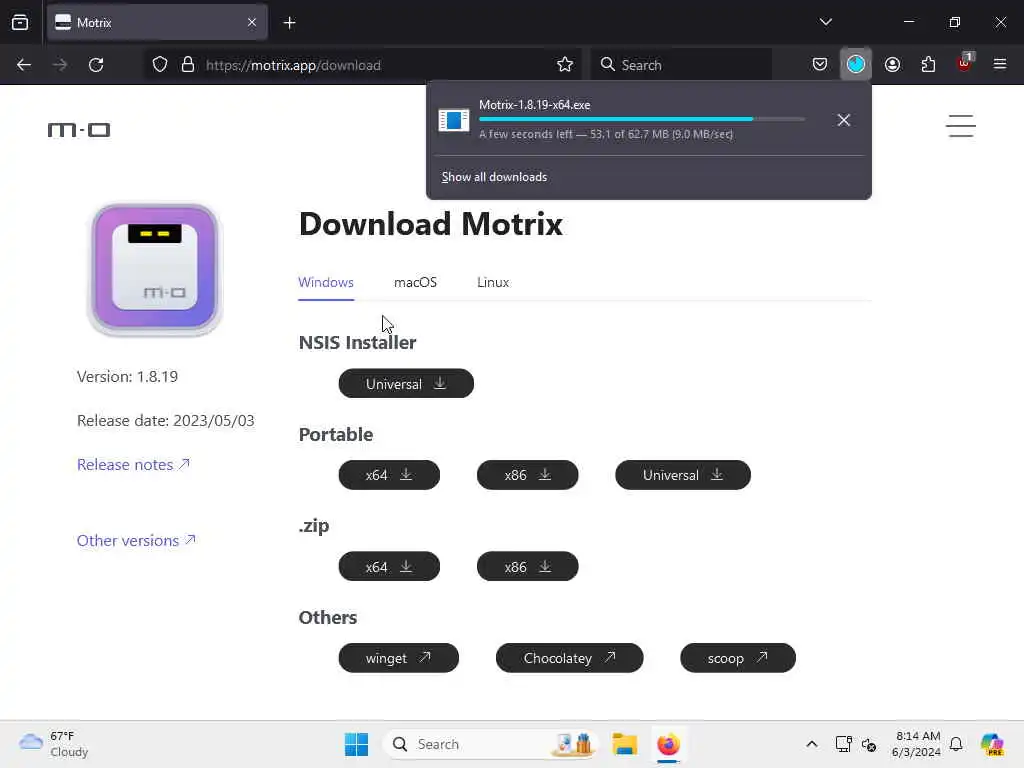Click the browser Search field
The width and height of the screenshot is (1024, 768).
click(x=681, y=65)
